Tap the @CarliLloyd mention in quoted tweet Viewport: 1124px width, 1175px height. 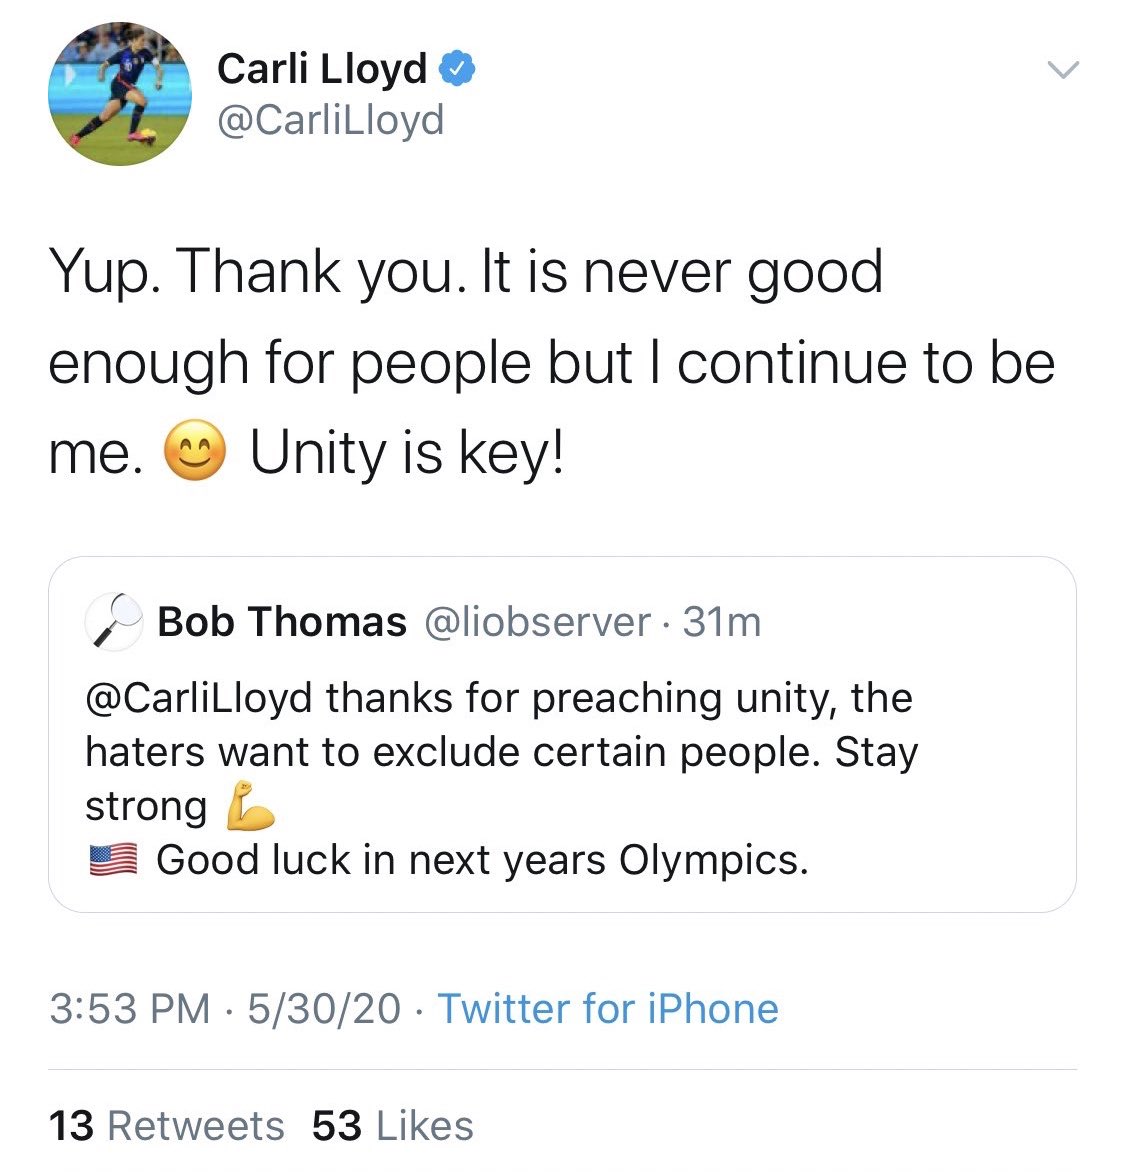(x=199, y=698)
